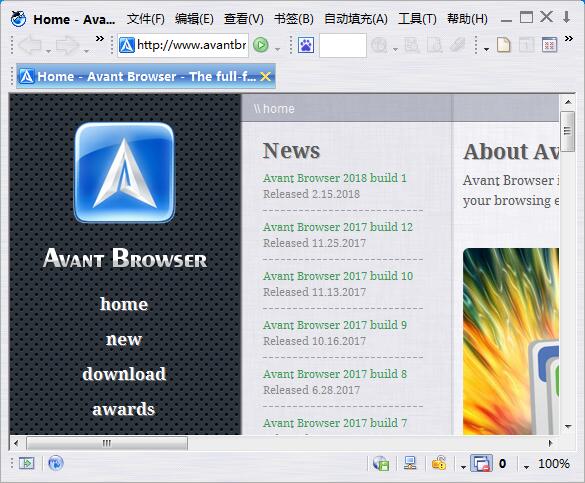
Task: Click the new blank page icon in toolbar
Action: (504, 45)
